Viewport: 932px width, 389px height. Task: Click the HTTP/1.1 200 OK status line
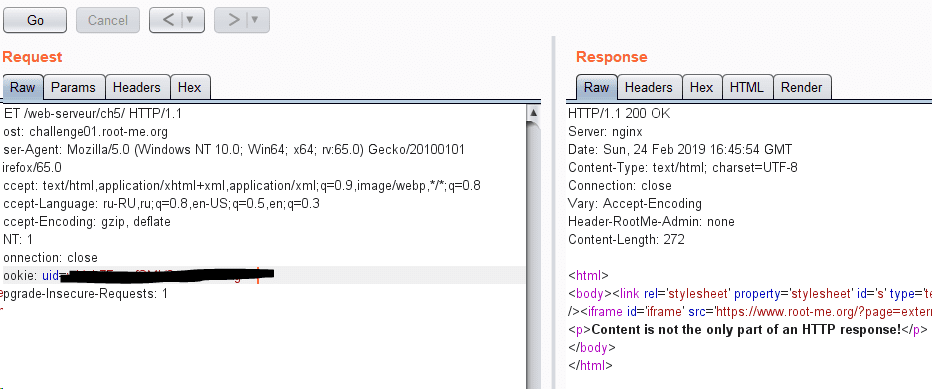(x=619, y=113)
